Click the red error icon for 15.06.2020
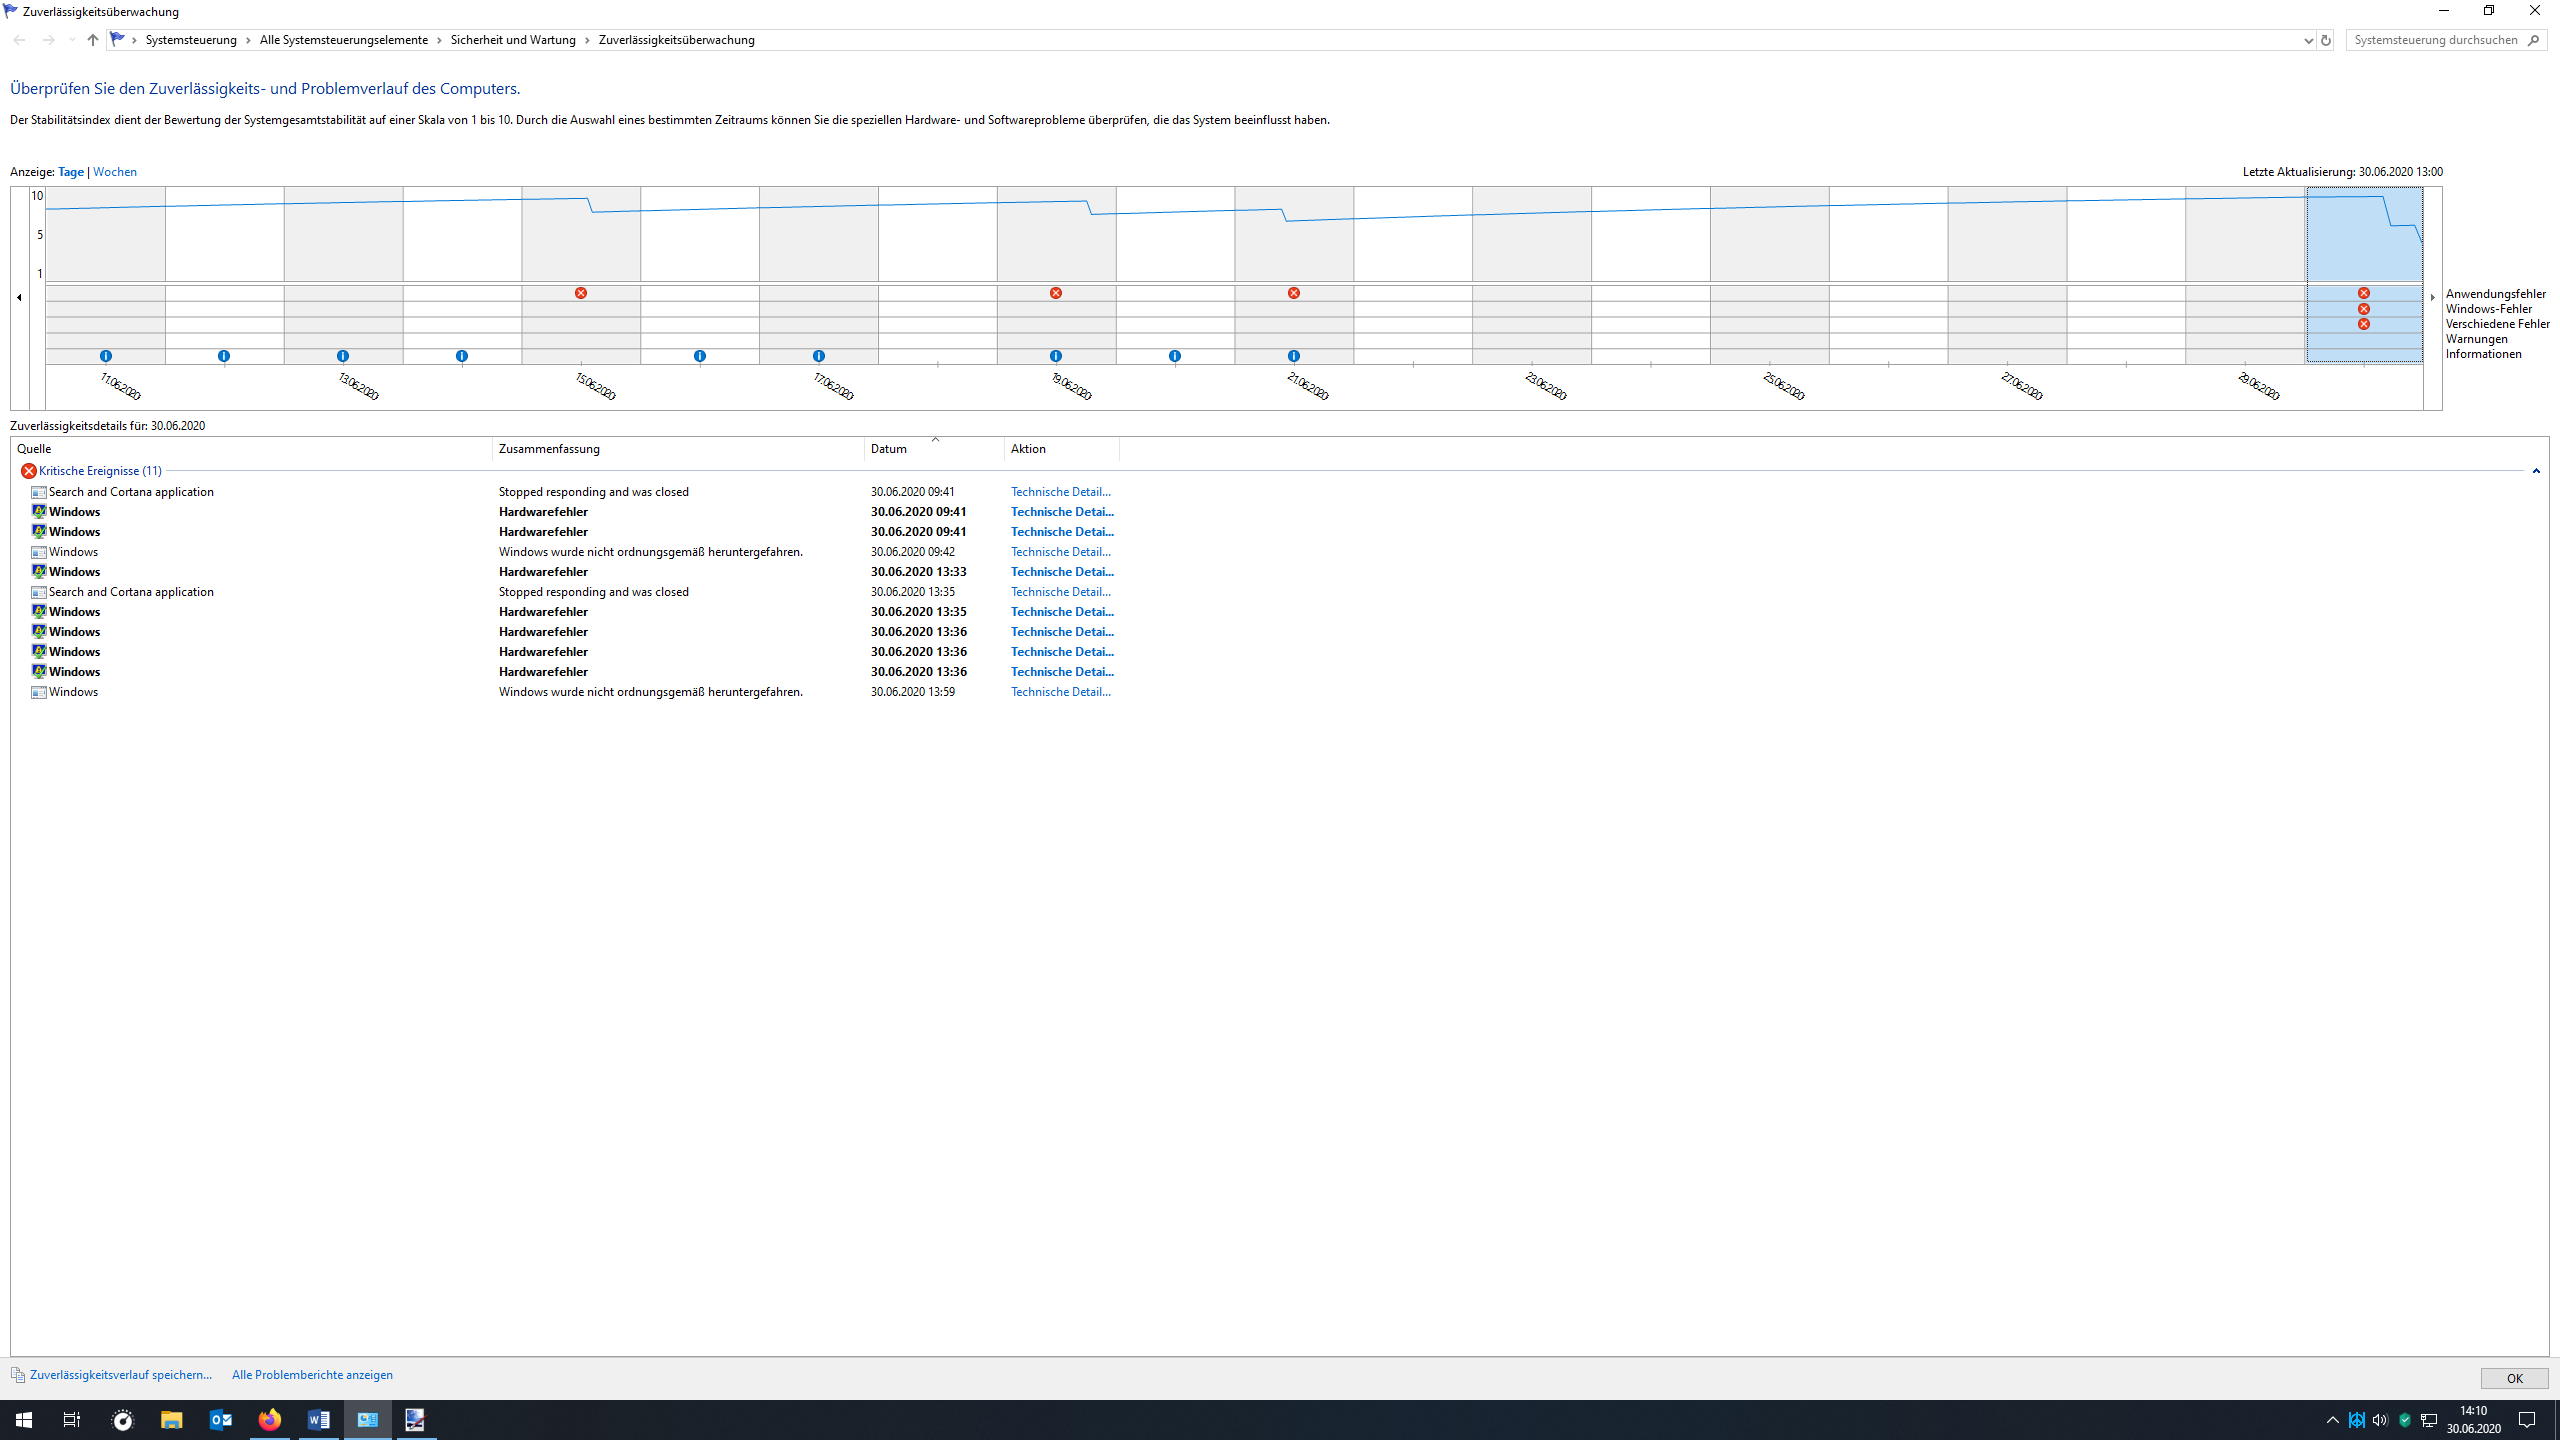The image size is (2560, 1440). pyautogui.click(x=581, y=293)
